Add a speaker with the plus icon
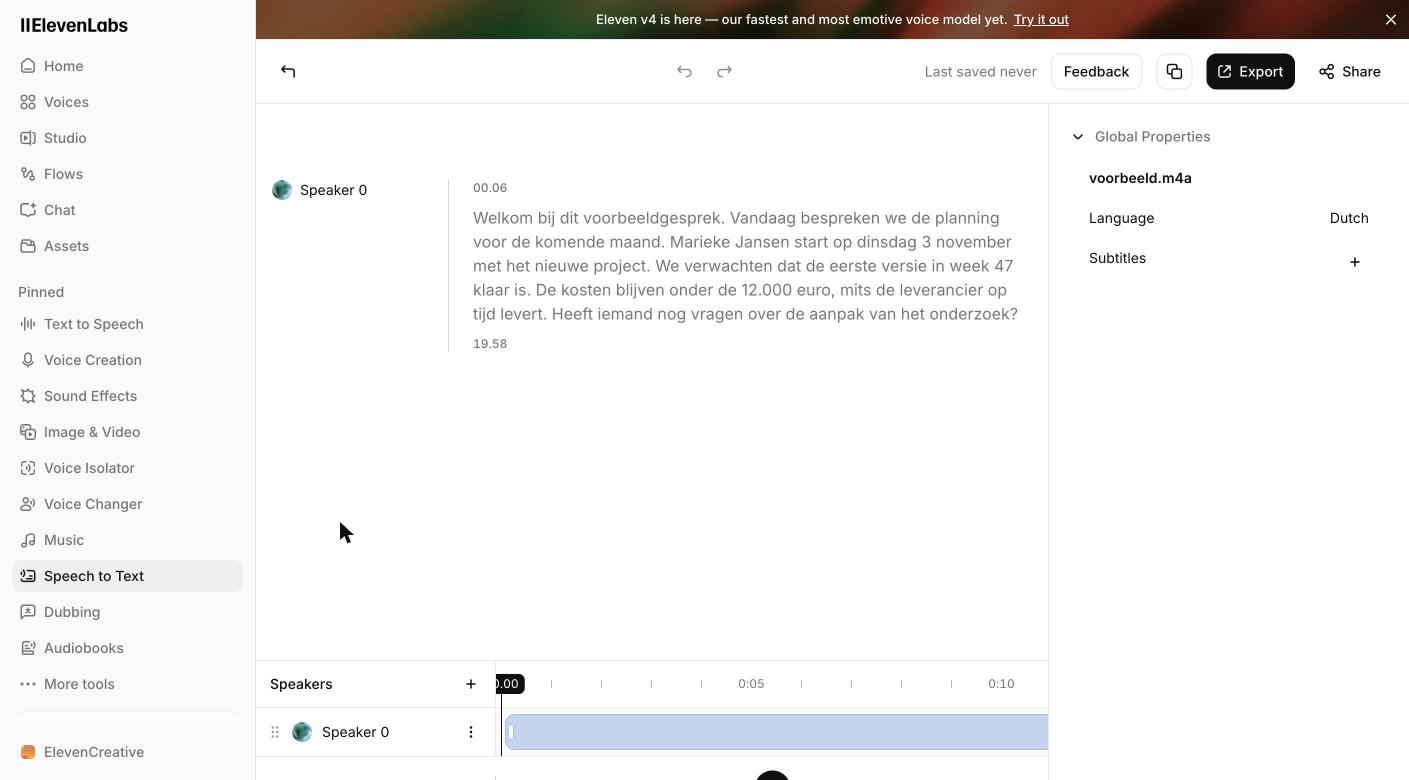 click(471, 684)
